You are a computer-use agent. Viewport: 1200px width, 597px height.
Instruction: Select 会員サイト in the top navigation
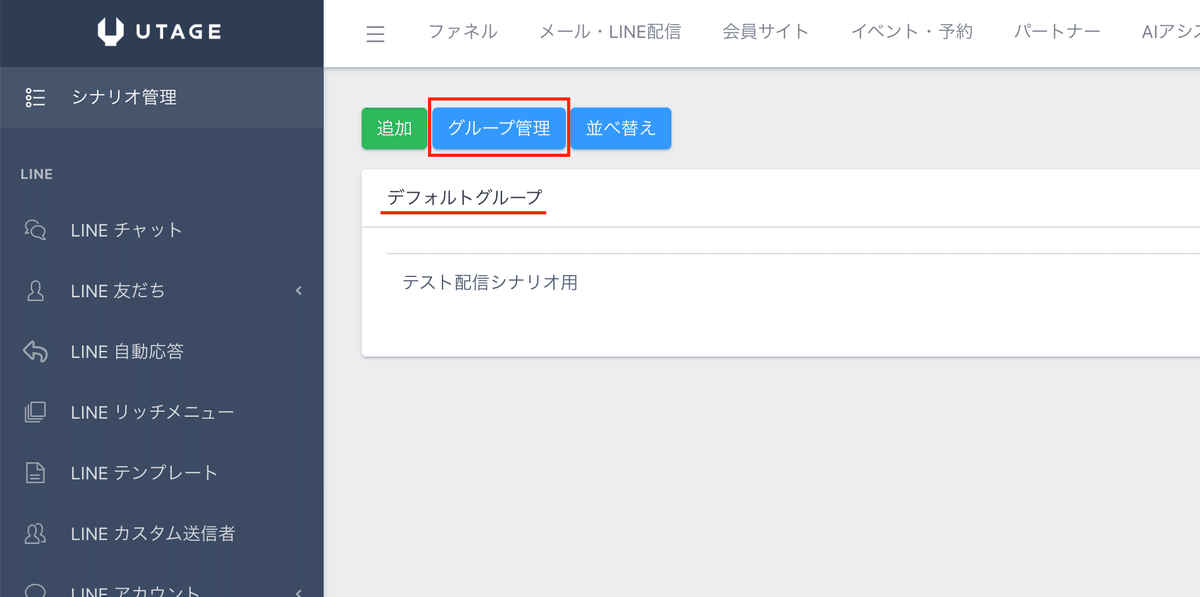coord(765,31)
